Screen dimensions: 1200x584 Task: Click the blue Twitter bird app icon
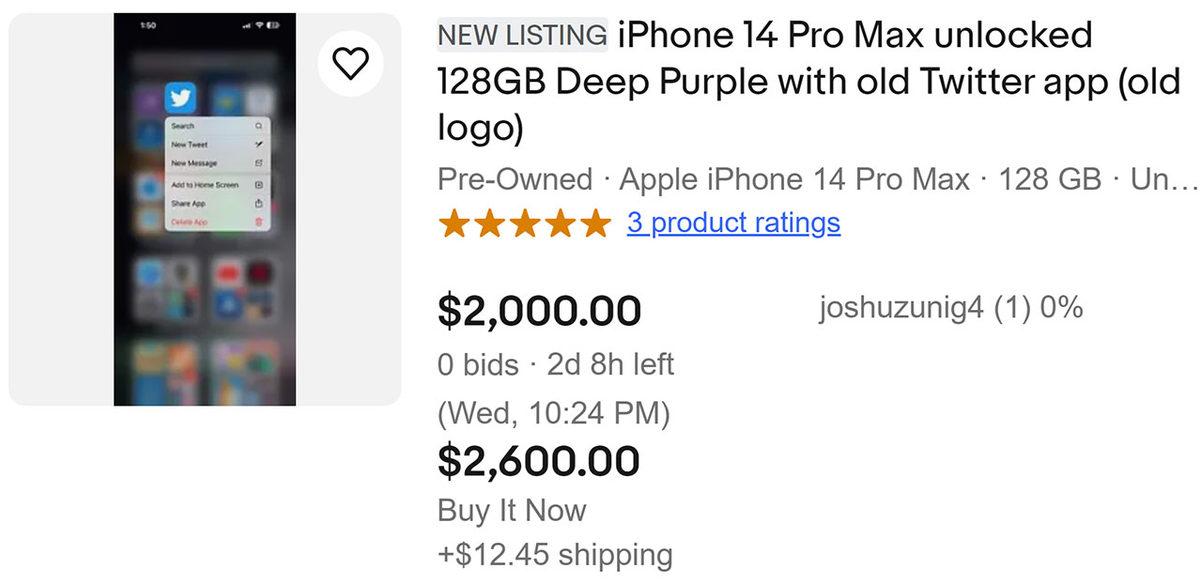[x=181, y=97]
